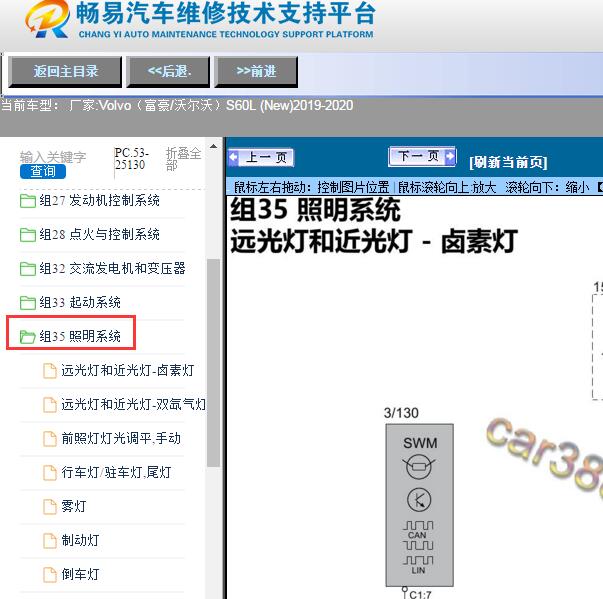Image resolution: width=603 pixels, height=599 pixels.
Task: Click the document icon beside 前照灯灯光调平,手动
Action: (50, 439)
